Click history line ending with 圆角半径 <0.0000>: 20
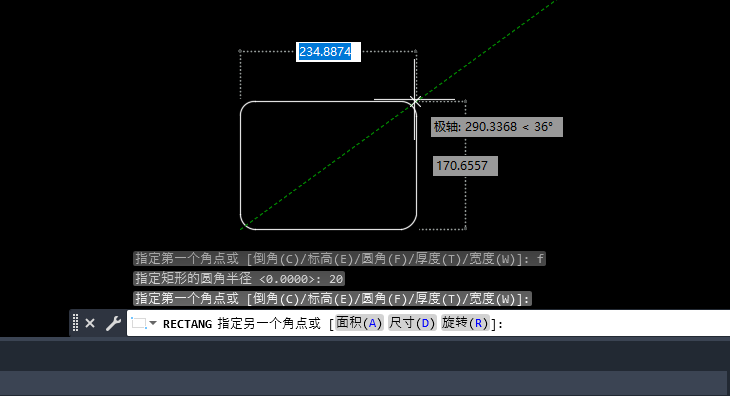 pos(239,279)
